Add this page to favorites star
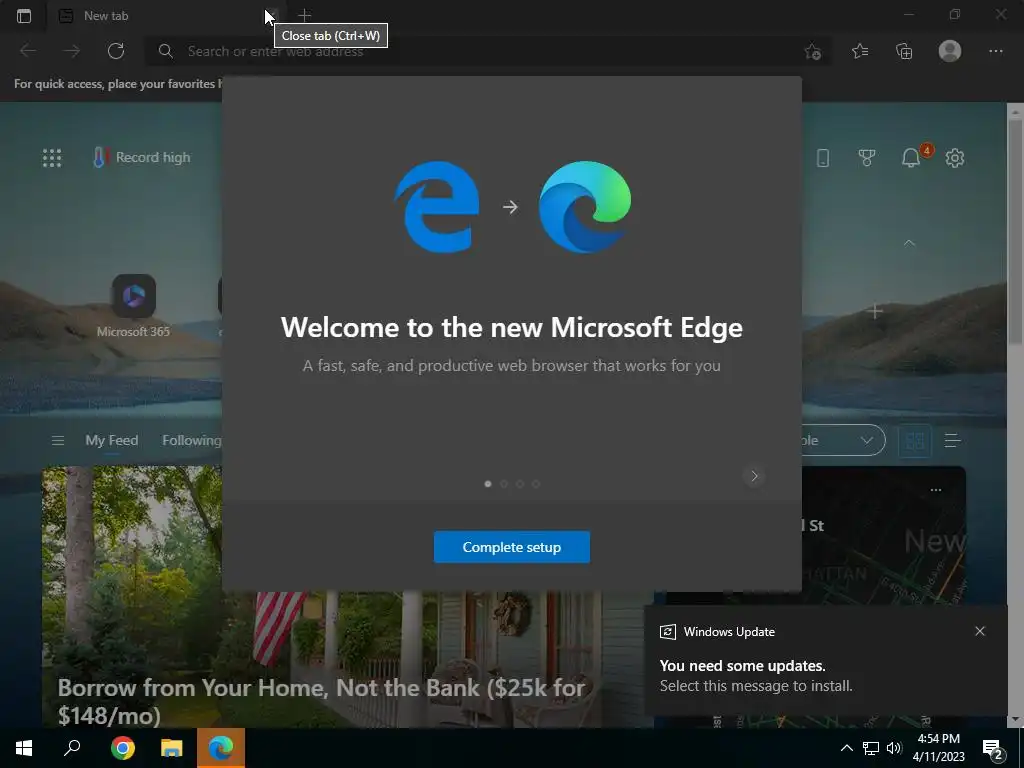The height and width of the screenshot is (768, 1024). [x=812, y=52]
